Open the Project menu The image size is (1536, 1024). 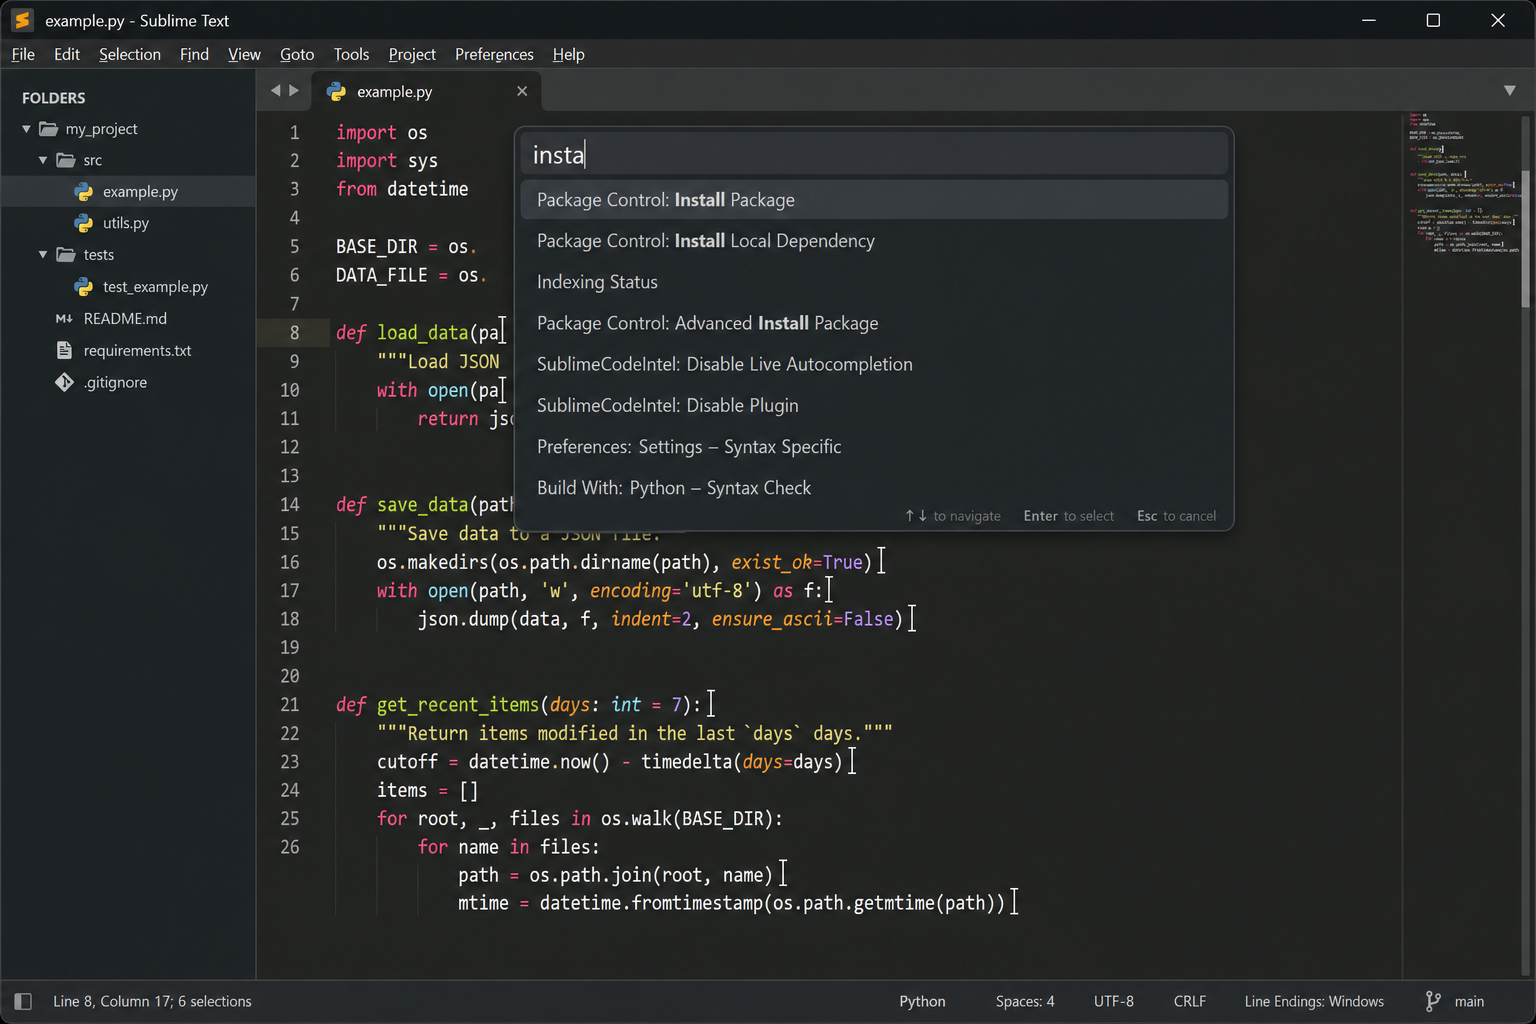coord(412,54)
